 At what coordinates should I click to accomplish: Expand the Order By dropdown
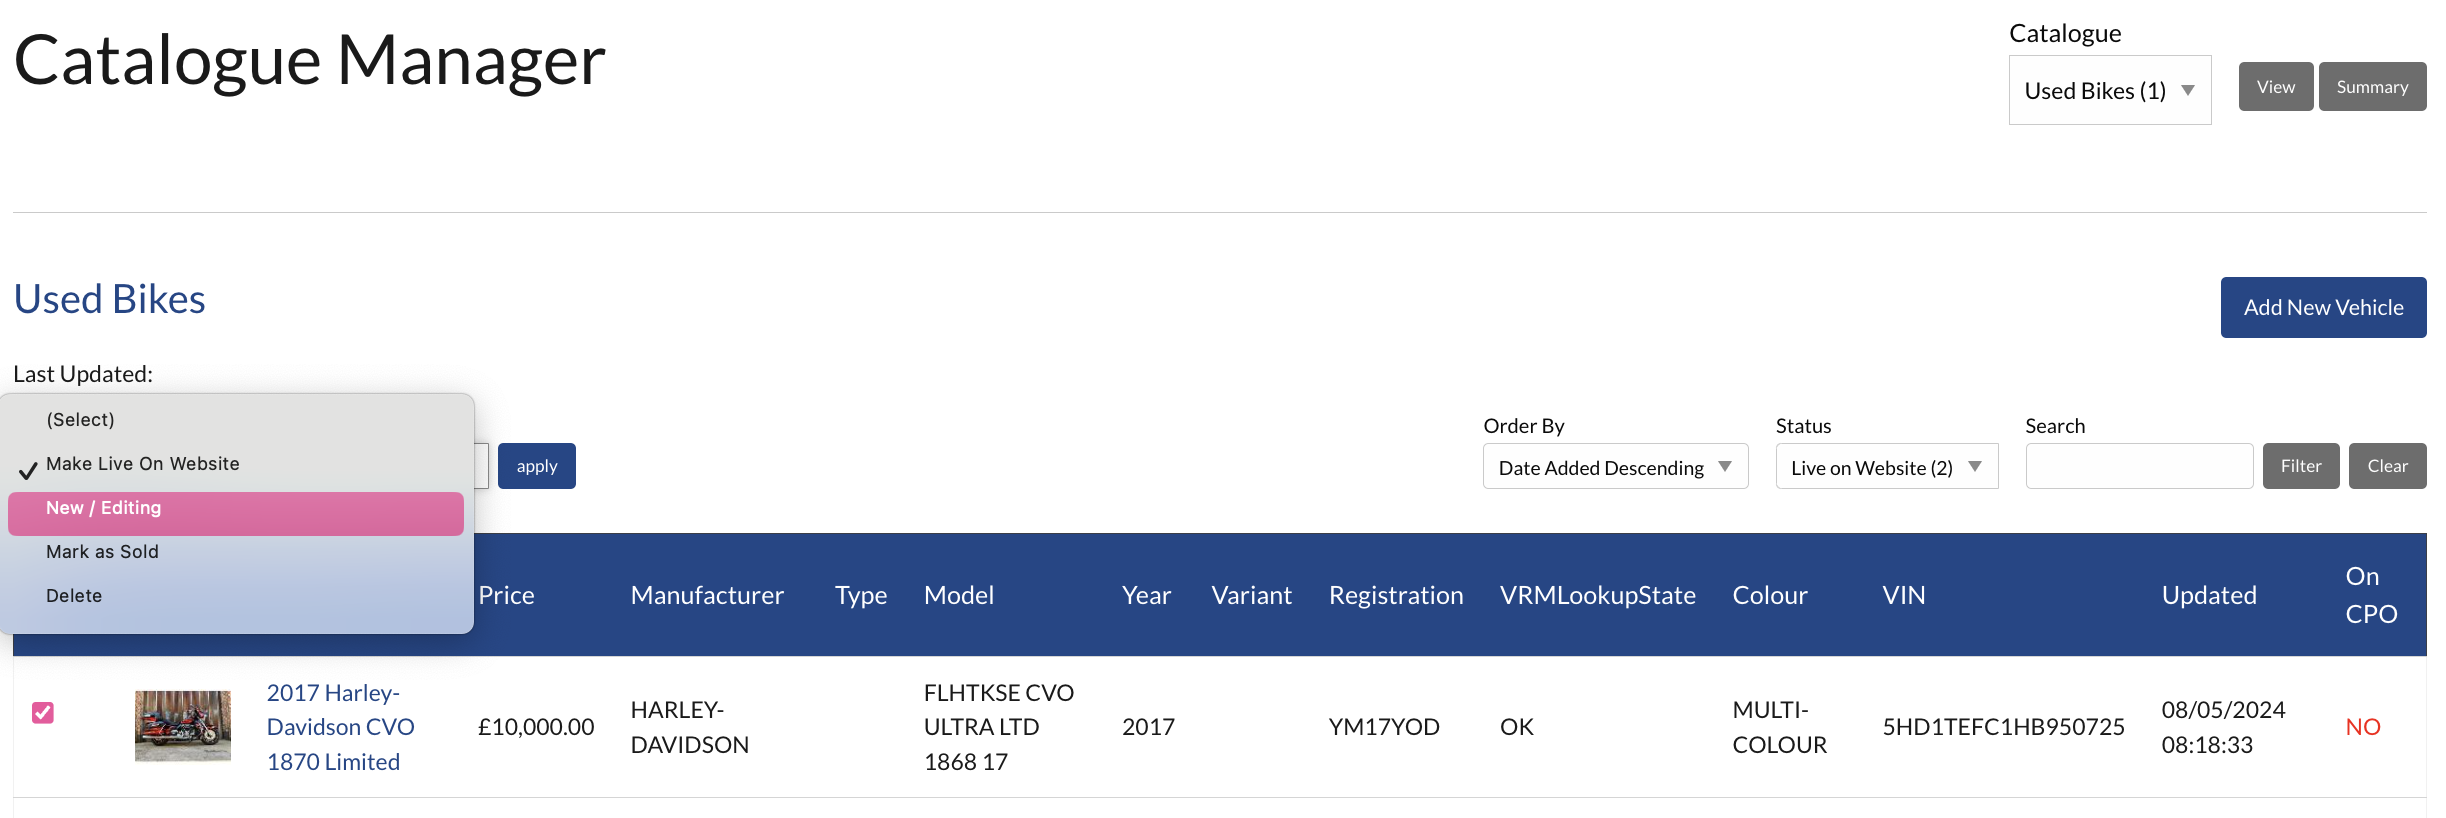click(x=1614, y=467)
